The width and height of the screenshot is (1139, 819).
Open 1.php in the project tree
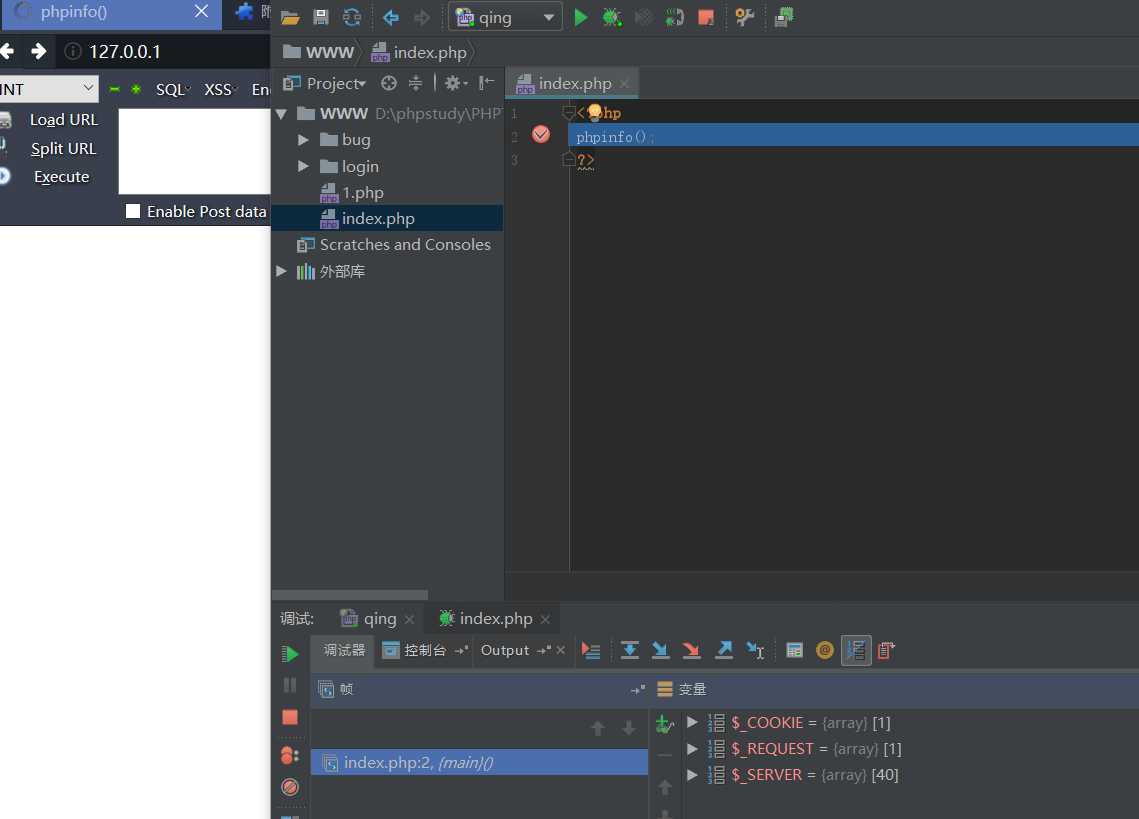352,193
